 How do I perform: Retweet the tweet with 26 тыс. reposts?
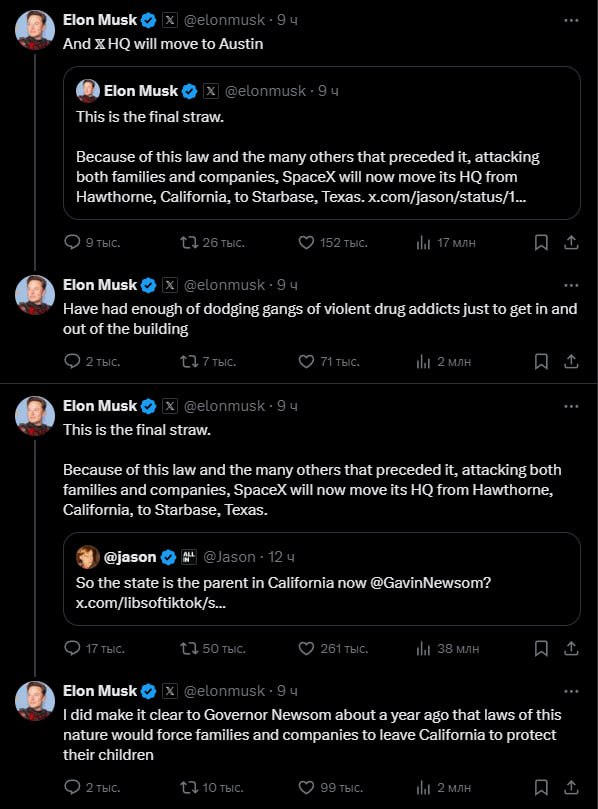coord(189,242)
